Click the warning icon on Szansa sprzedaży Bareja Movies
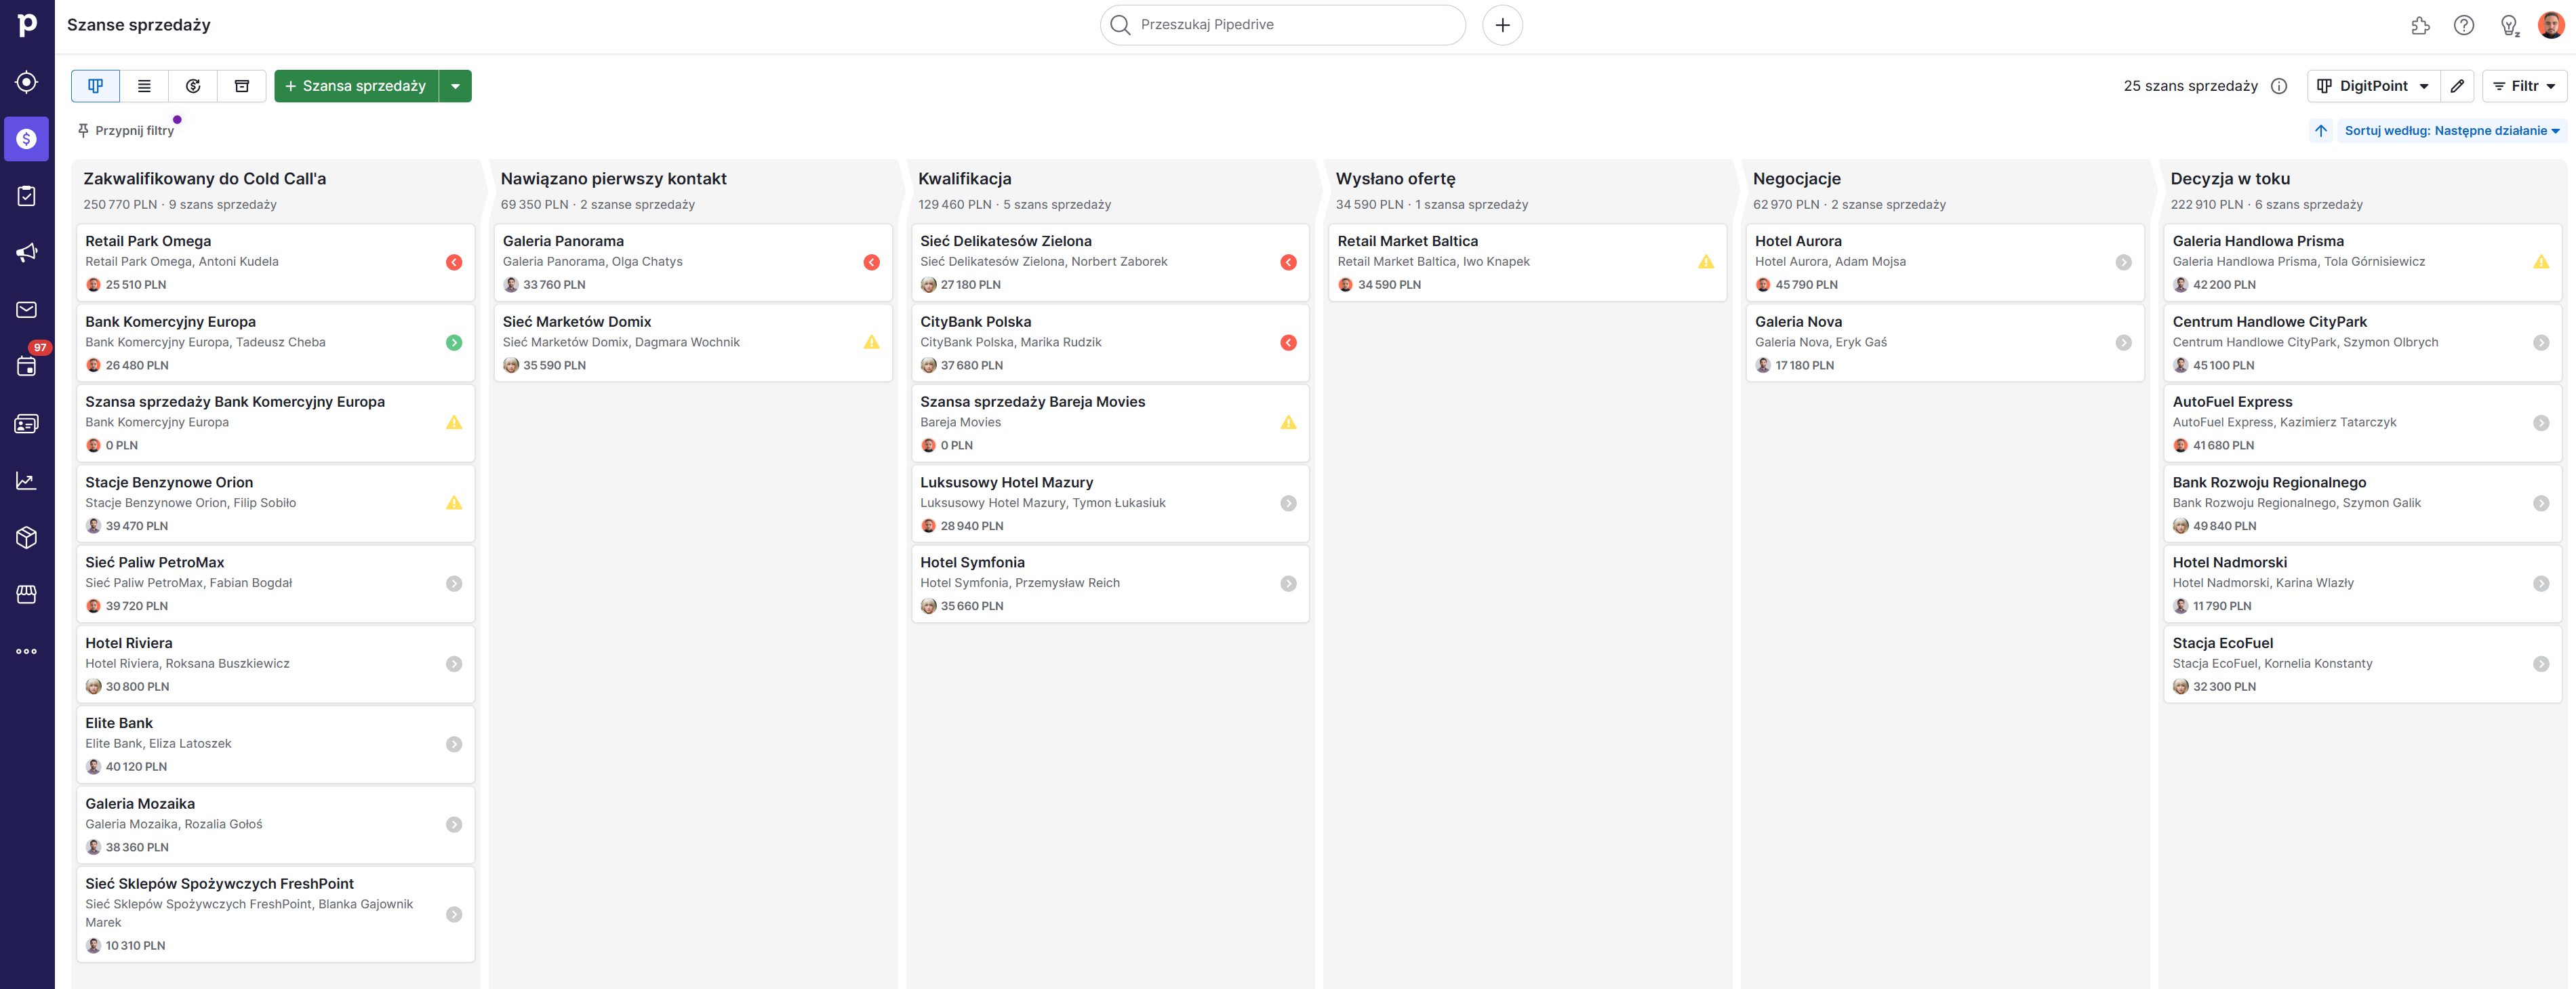The width and height of the screenshot is (2576, 989). pos(1288,423)
